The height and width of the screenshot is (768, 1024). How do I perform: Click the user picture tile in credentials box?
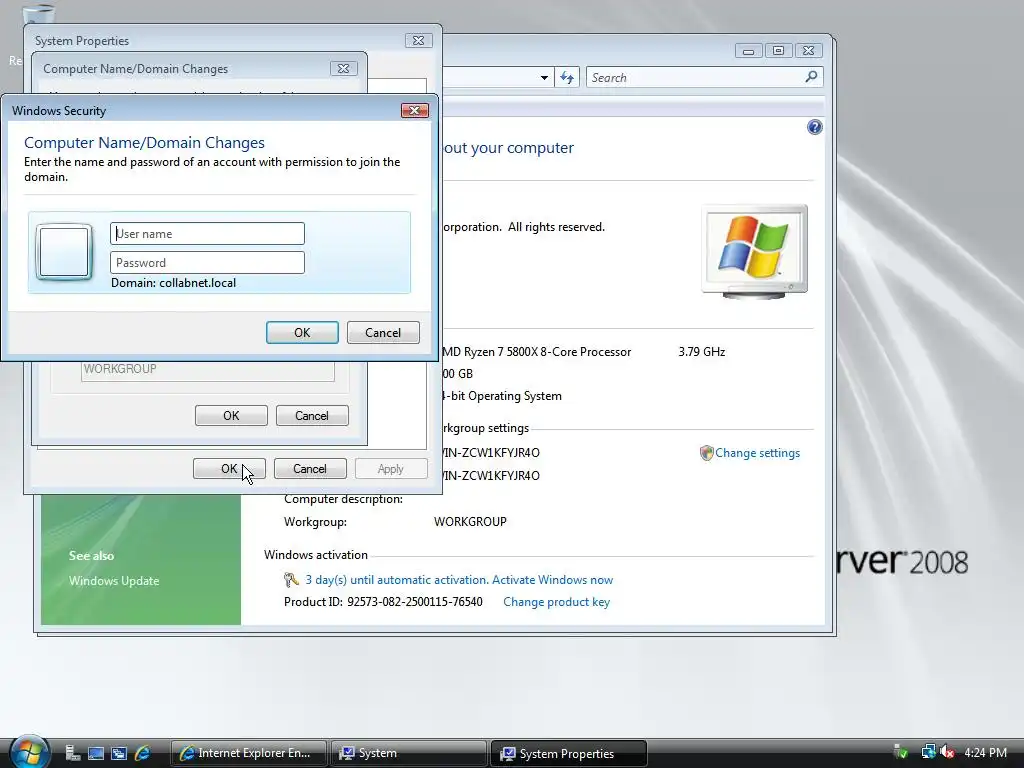(63, 252)
